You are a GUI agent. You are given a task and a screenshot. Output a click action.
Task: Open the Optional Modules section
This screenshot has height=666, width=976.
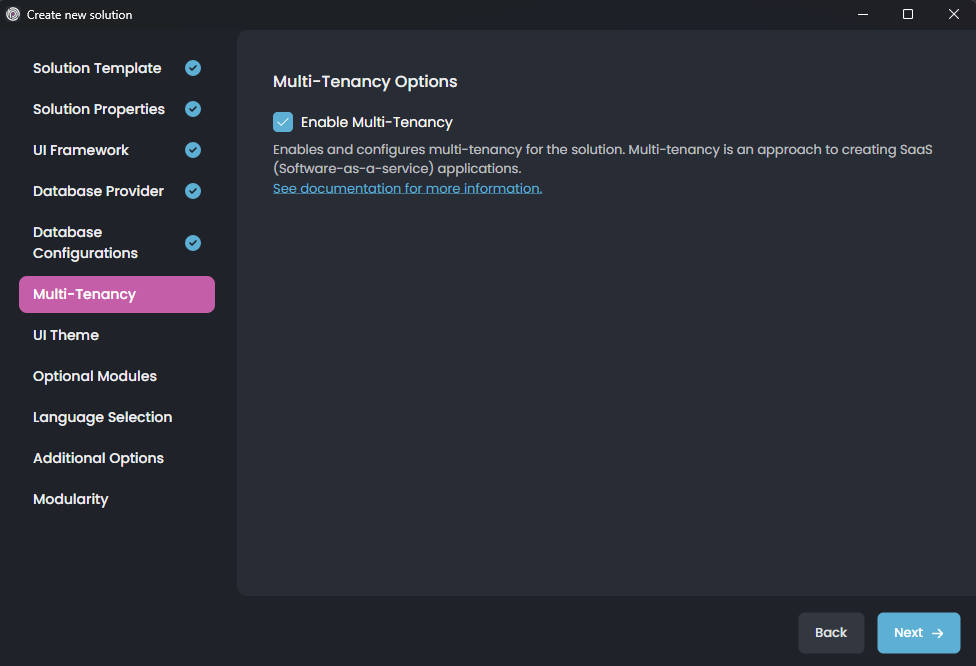[x=95, y=376]
